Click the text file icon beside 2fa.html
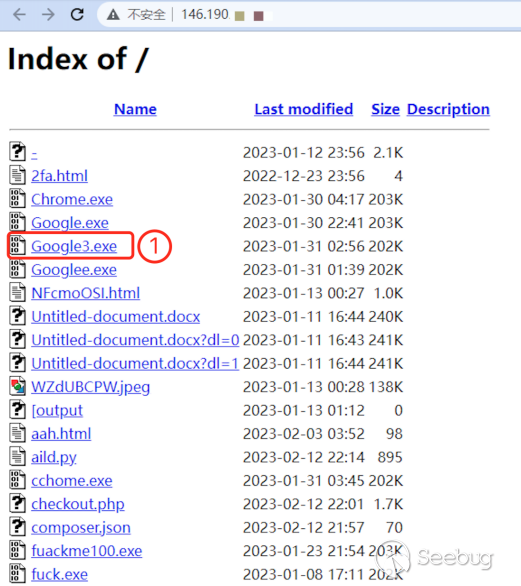Image resolution: width=521 pixels, height=586 pixels. click(17, 175)
